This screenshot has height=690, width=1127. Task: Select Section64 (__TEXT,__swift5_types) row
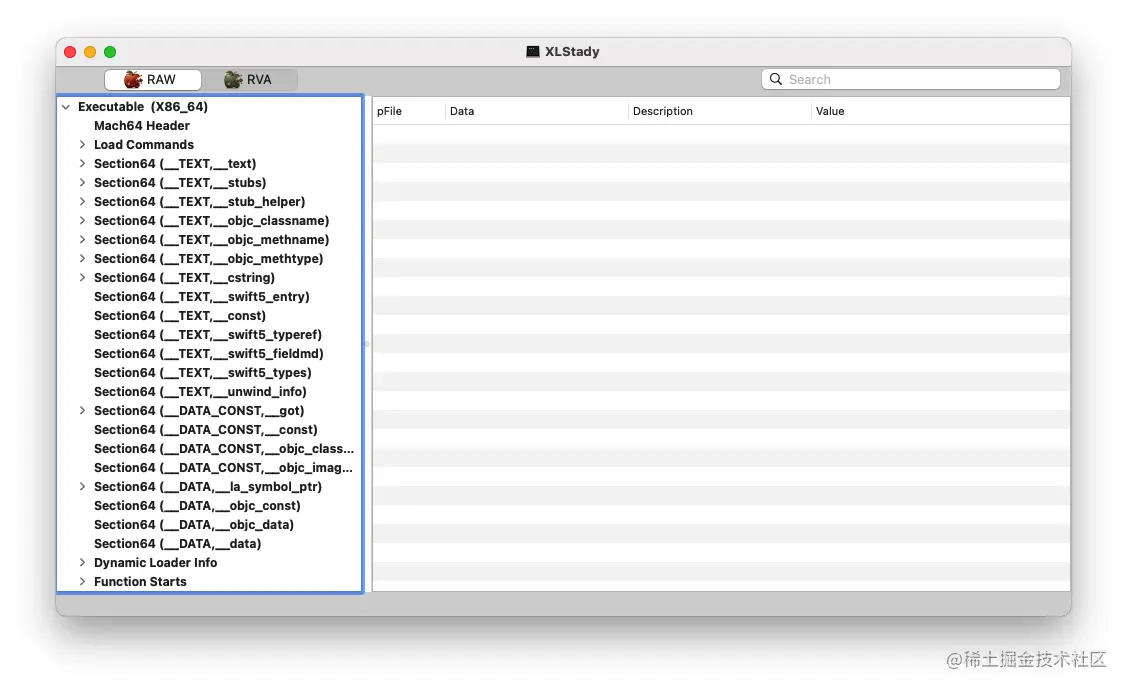pos(210,373)
